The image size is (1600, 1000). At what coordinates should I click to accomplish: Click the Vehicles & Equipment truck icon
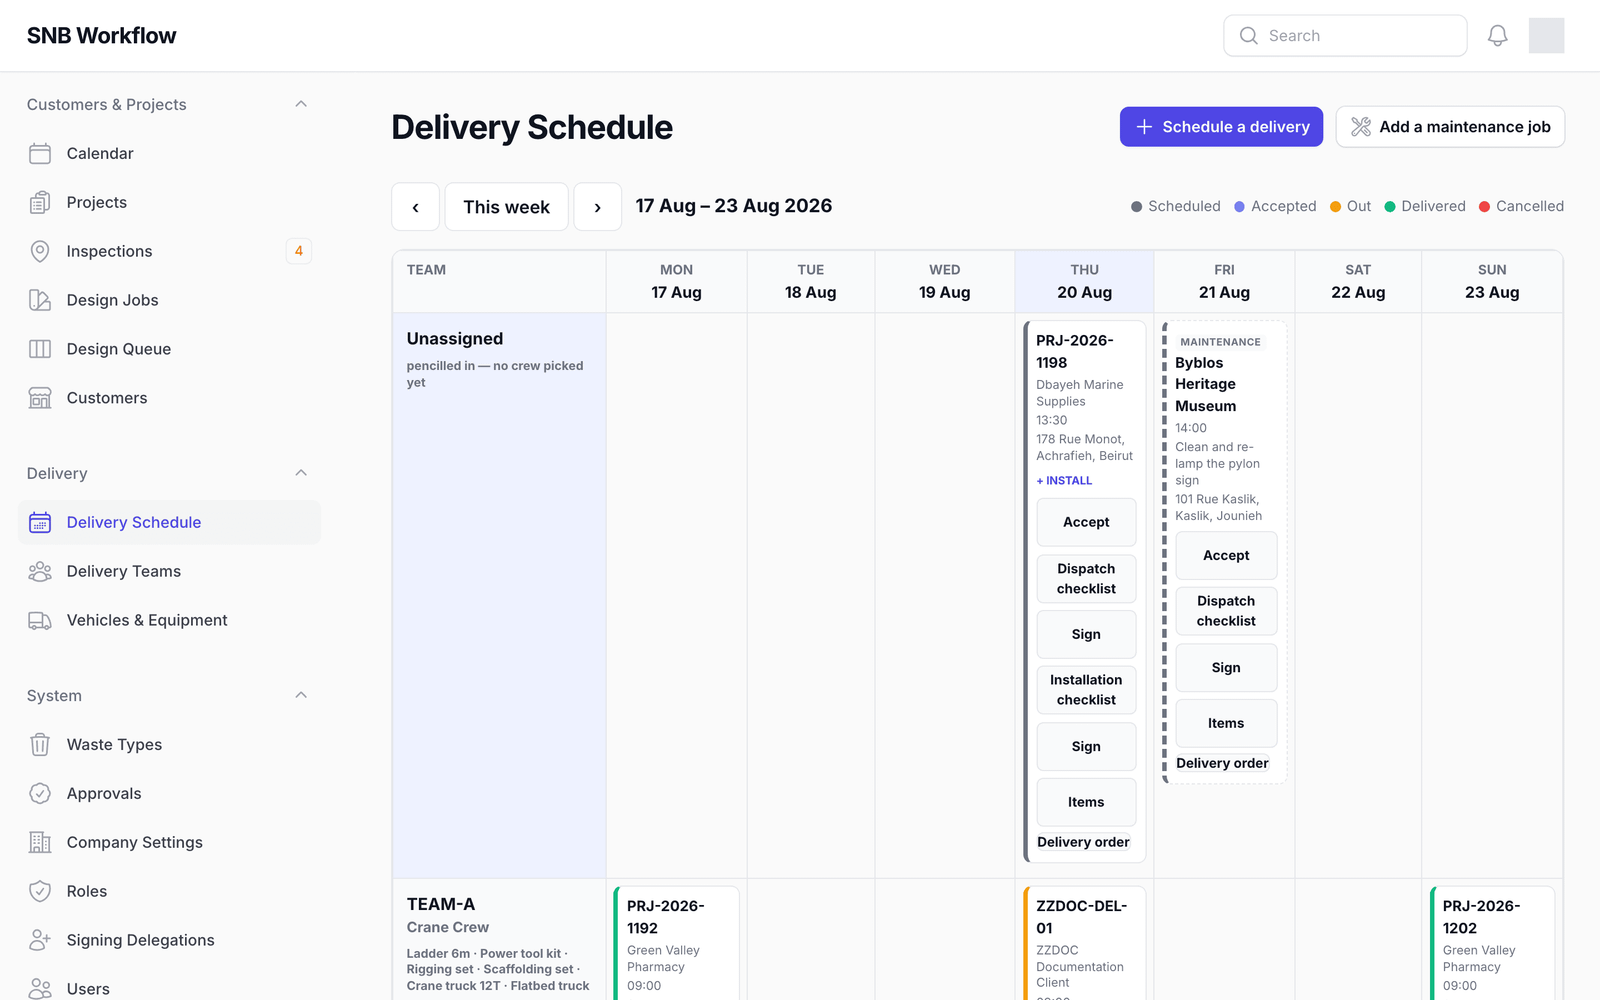(40, 620)
